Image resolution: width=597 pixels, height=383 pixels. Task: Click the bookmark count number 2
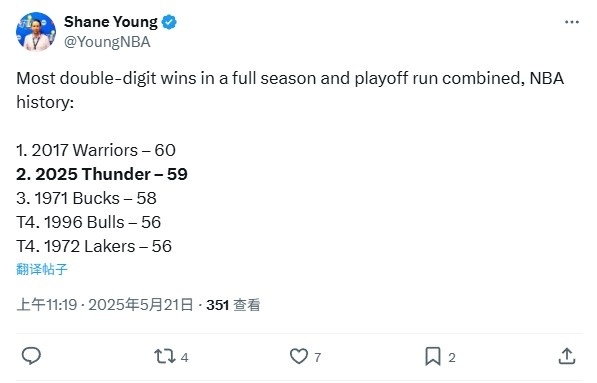coord(452,357)
